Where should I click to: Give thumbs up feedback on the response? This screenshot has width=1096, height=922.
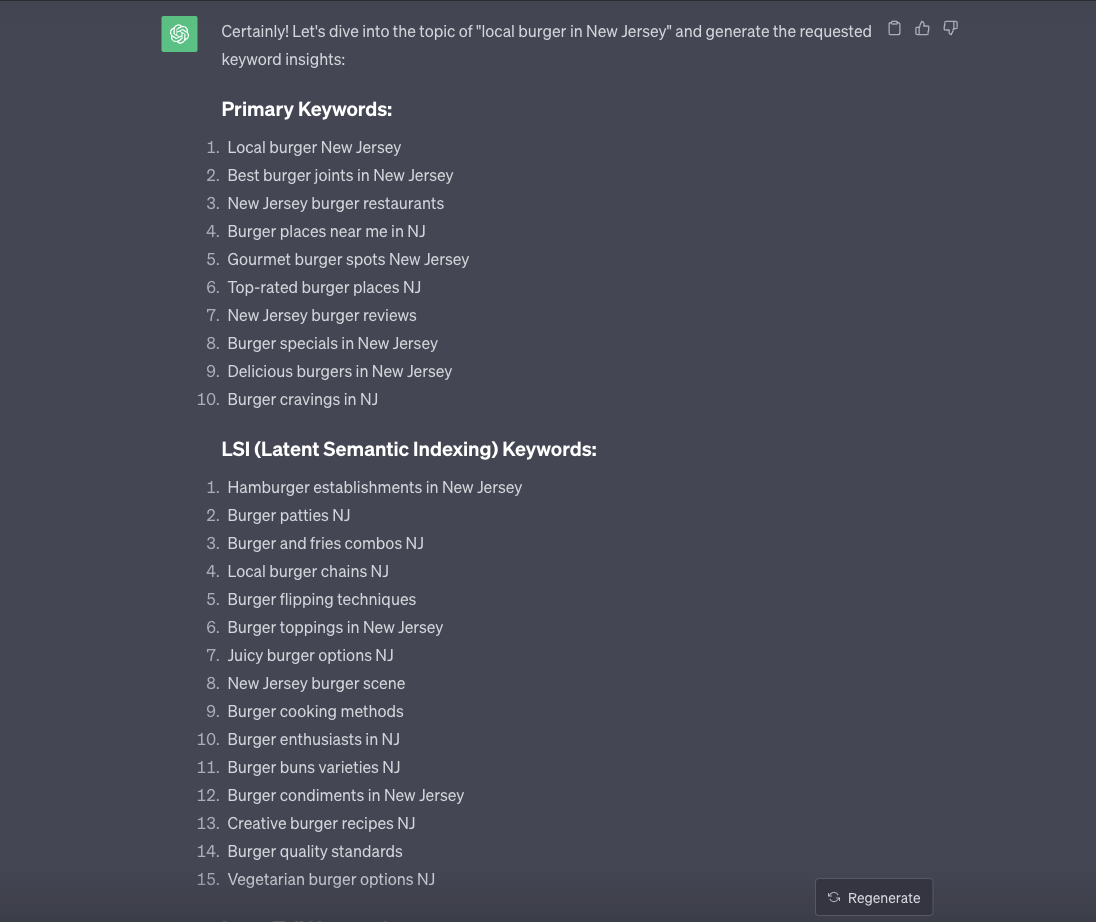[x=922, y=28]
